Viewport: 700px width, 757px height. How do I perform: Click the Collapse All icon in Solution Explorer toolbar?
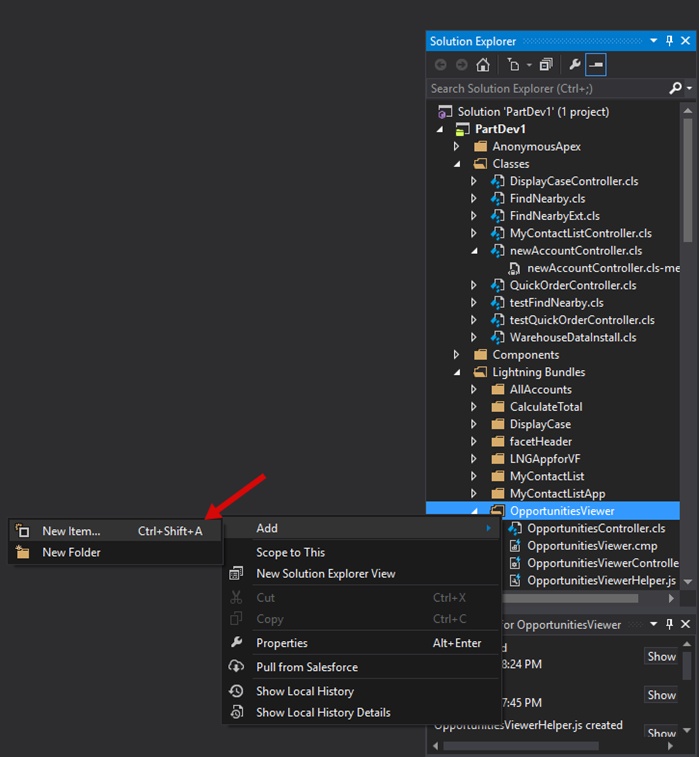coord(546,65)
